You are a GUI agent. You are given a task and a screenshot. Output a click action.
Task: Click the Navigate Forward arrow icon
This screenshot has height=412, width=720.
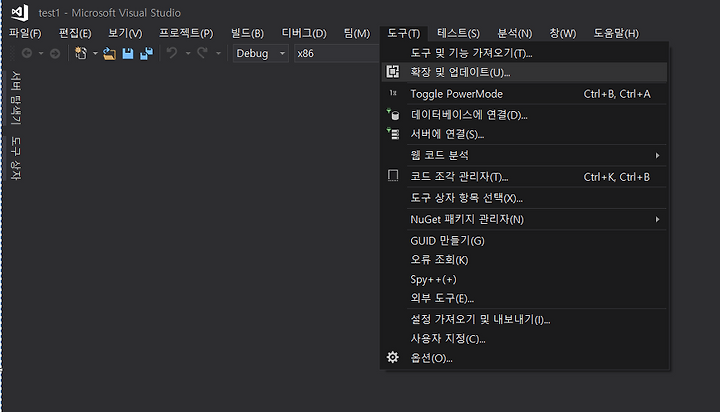(55, 54)
